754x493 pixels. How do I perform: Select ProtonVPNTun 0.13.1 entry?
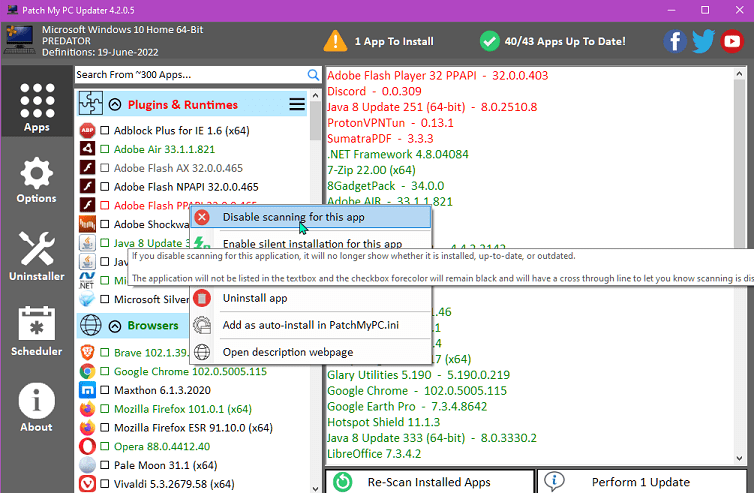point(390,123)
